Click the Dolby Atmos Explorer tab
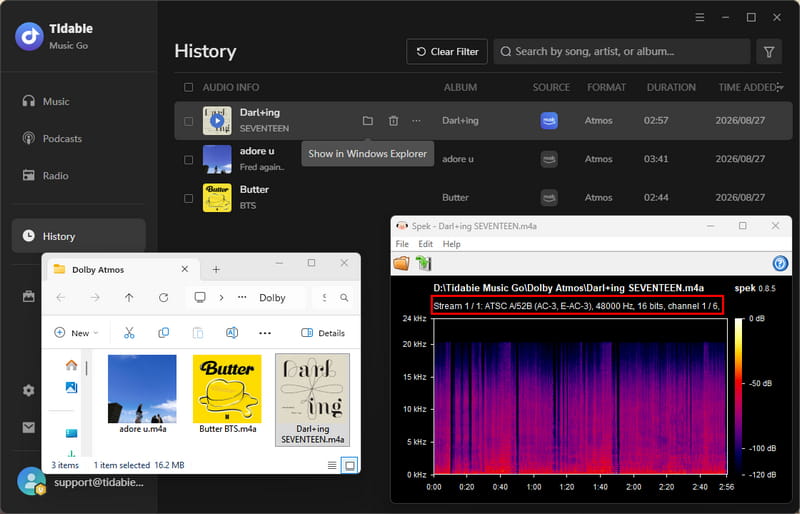 coord(121,270)
